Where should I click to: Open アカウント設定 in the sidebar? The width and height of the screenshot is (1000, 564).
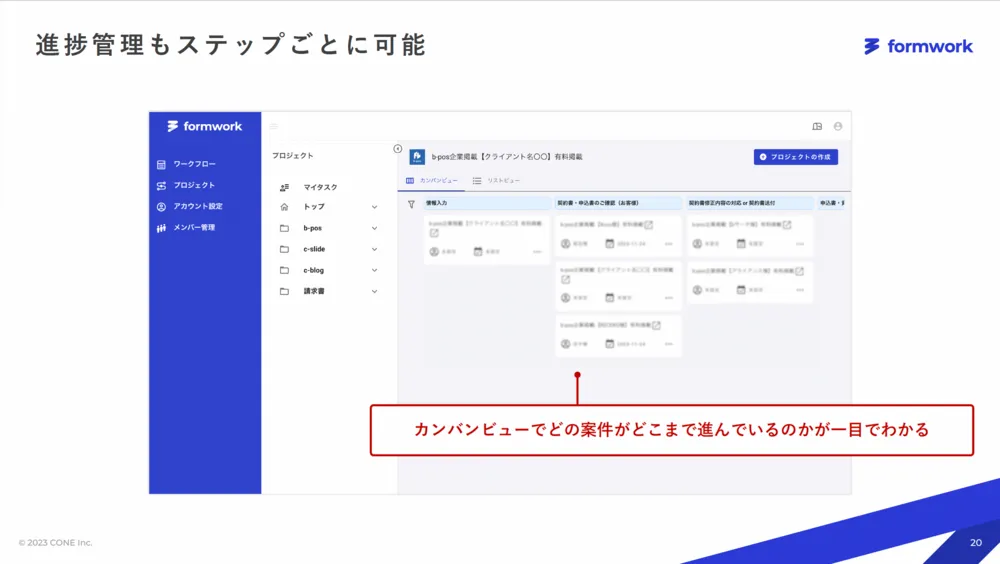[189, 206]
